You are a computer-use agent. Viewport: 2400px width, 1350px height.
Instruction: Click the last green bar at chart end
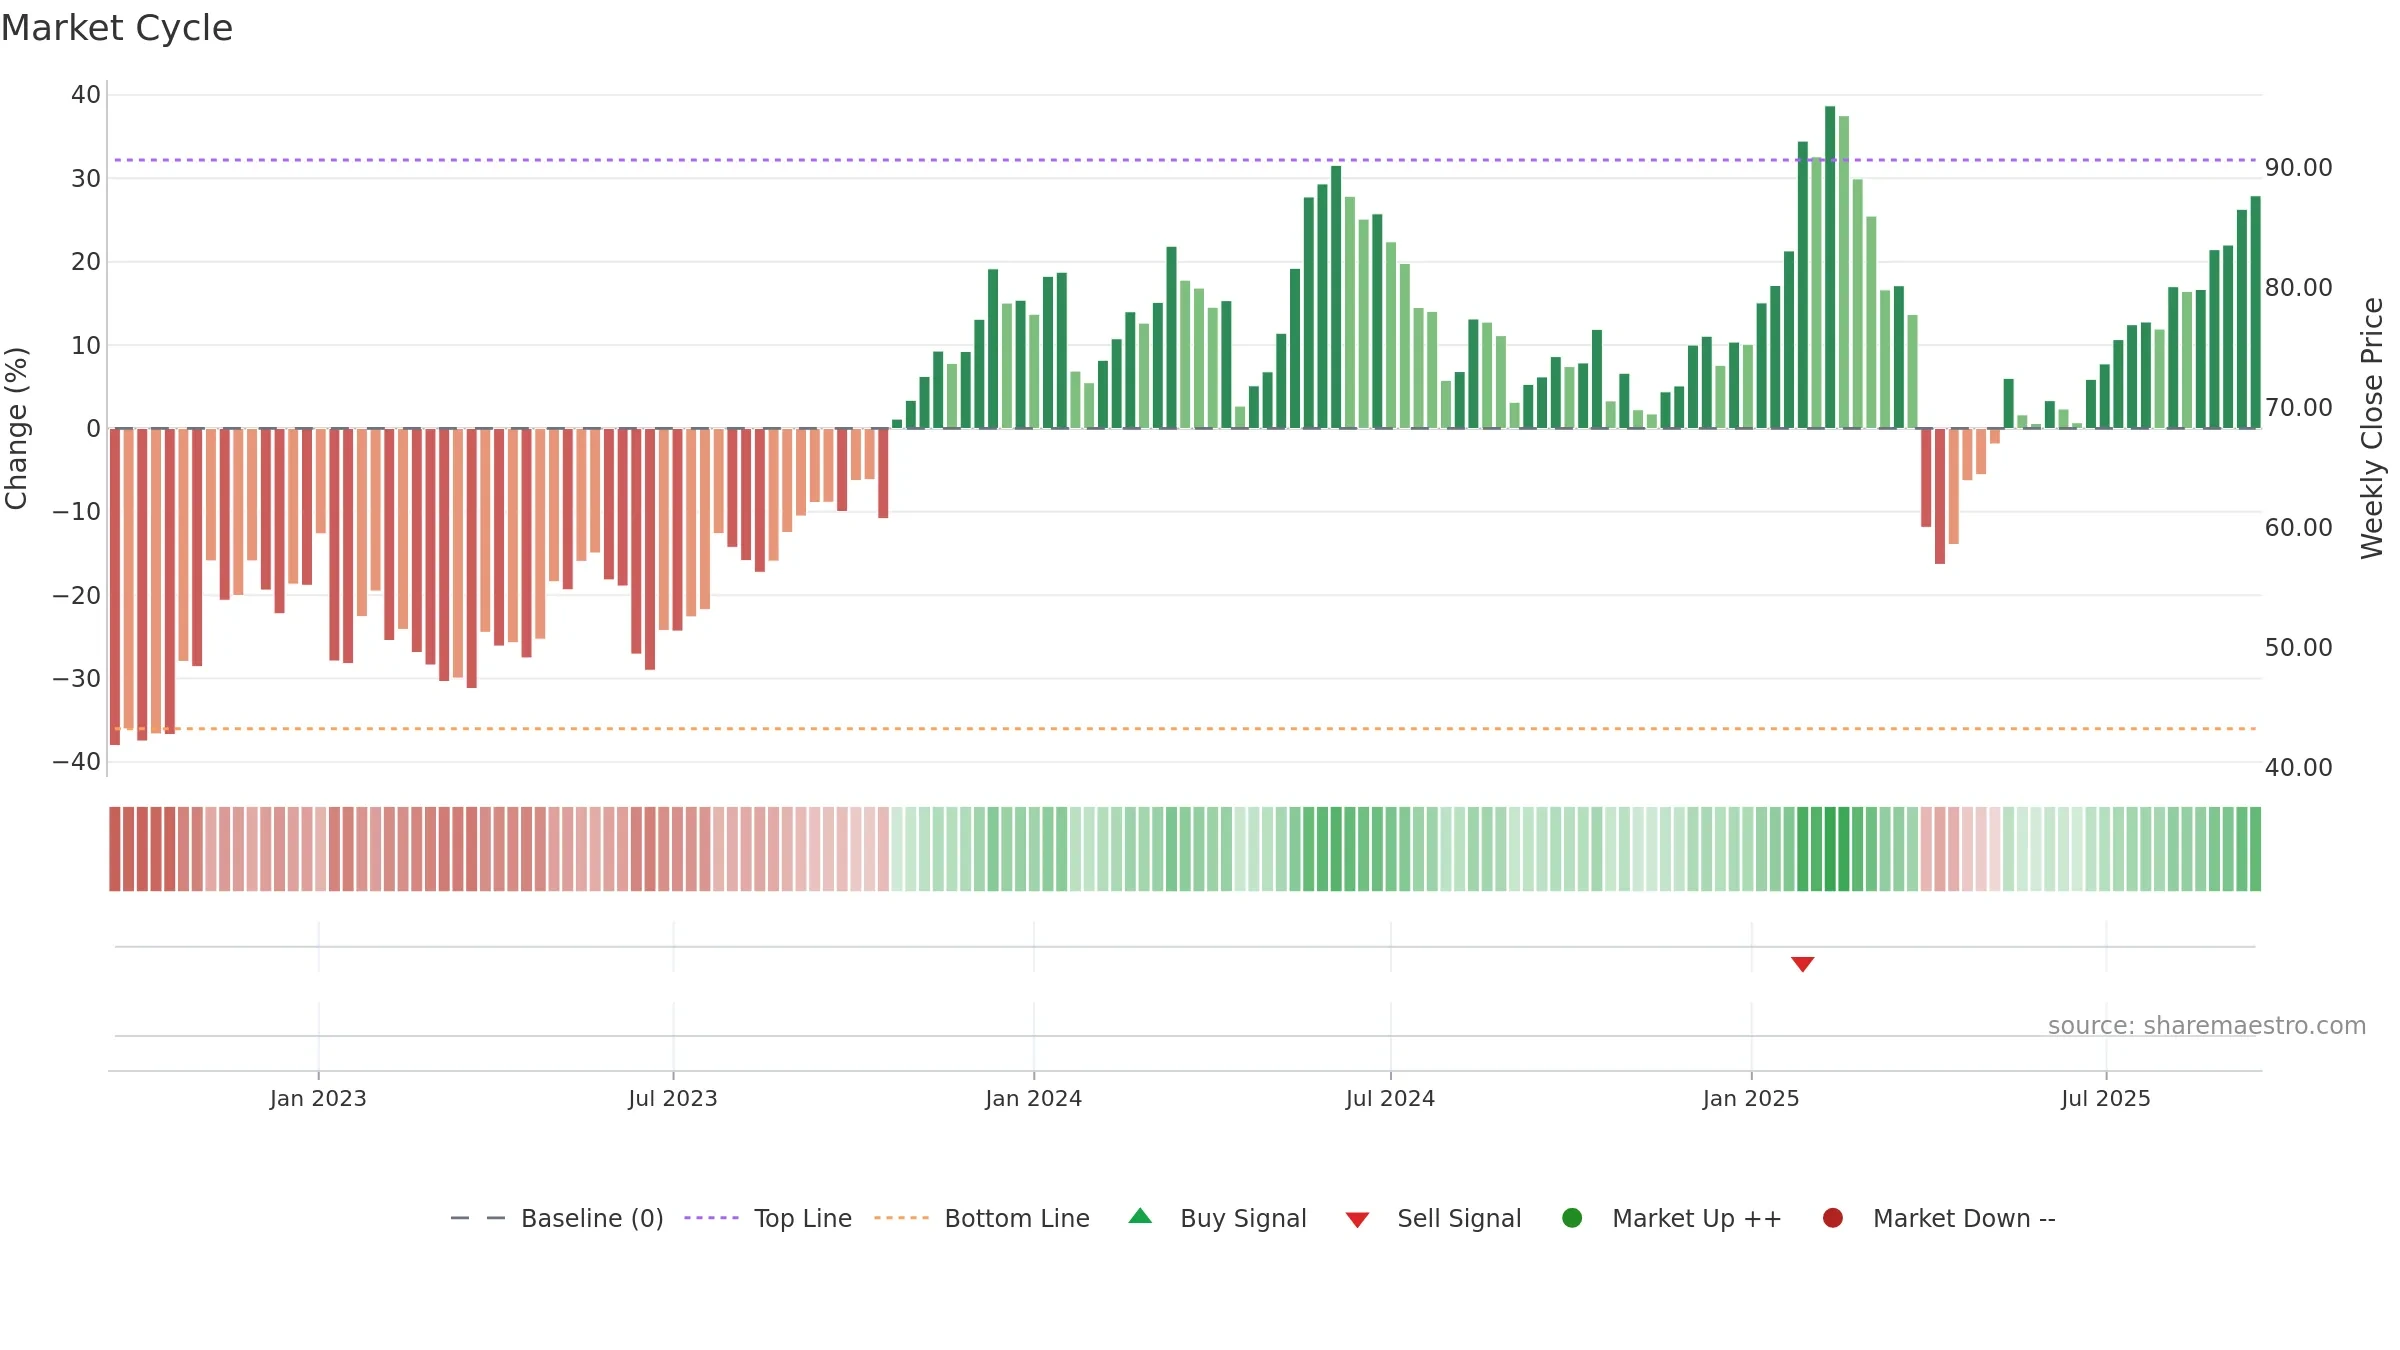pyautogui.click(x=2255, y=312)
